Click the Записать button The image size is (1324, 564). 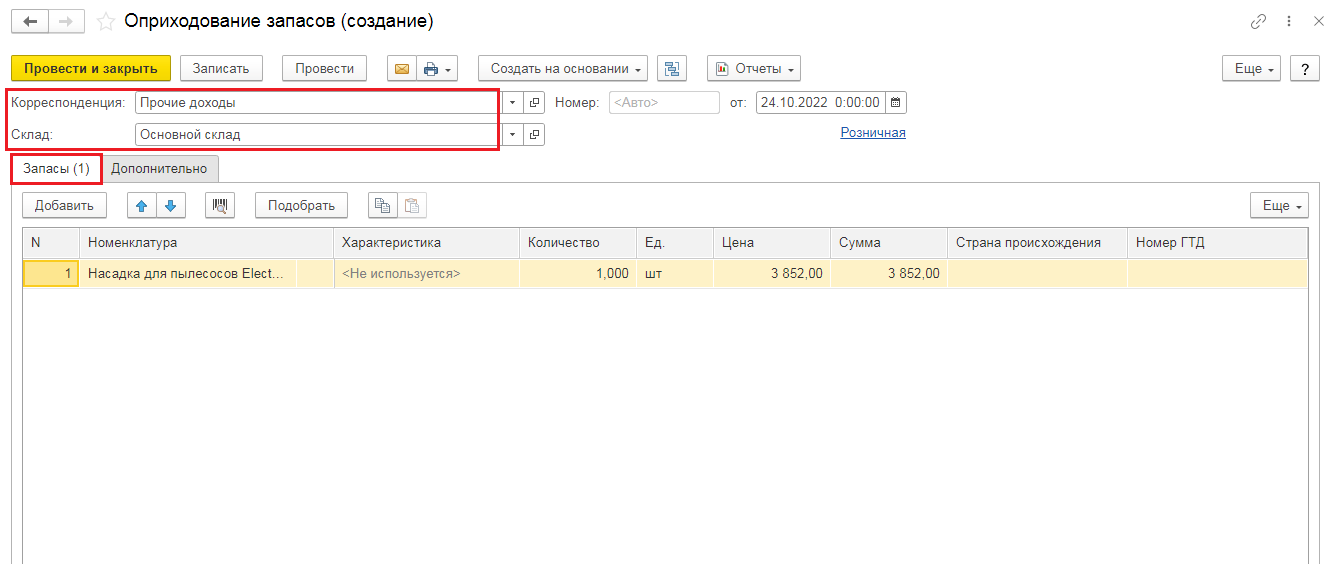(221, 69)
